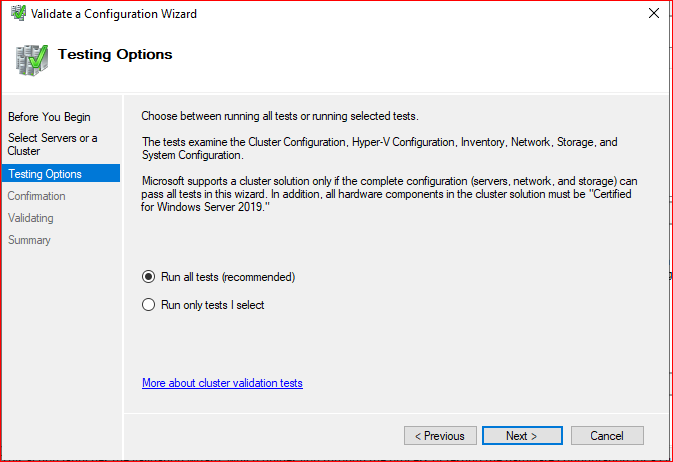
Task: Cancel the wizard
Action: [x=607, y=436]
